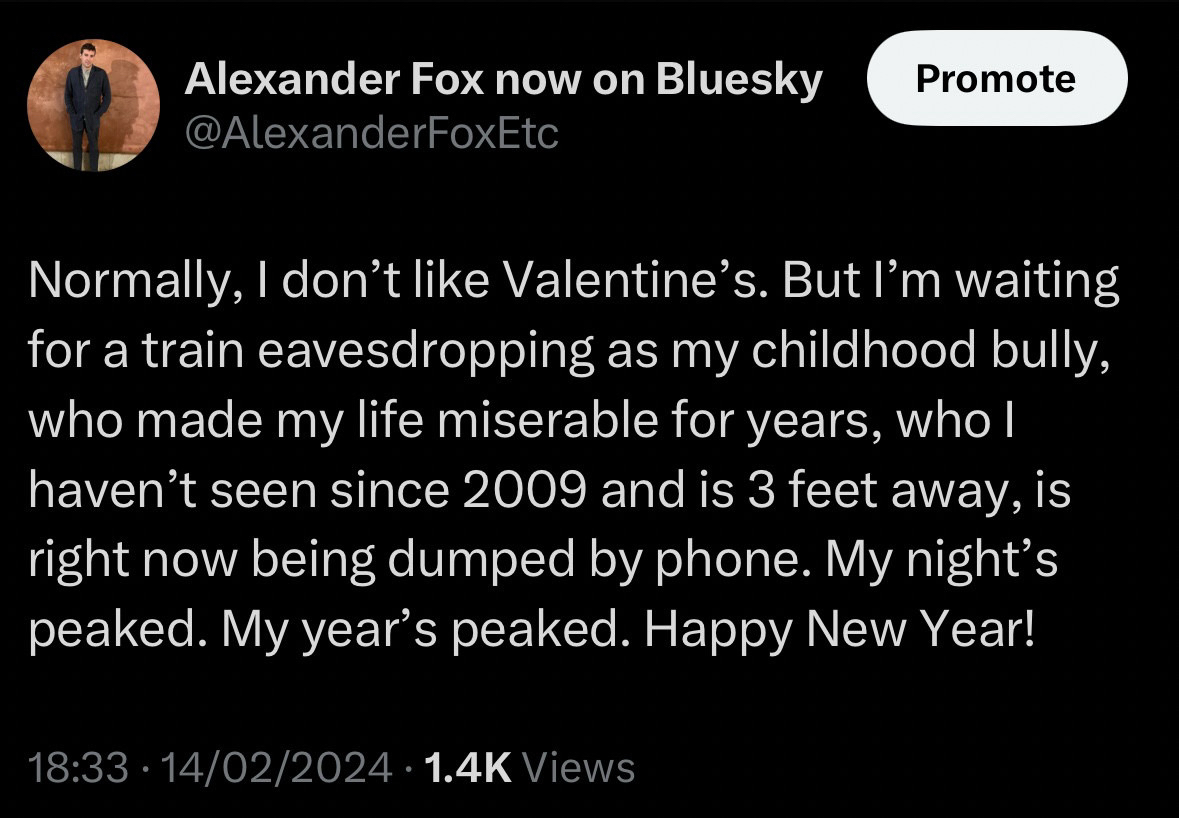Click the Promote button
The width and height of the screenshot is (1179, 818).
pos(996,79)
